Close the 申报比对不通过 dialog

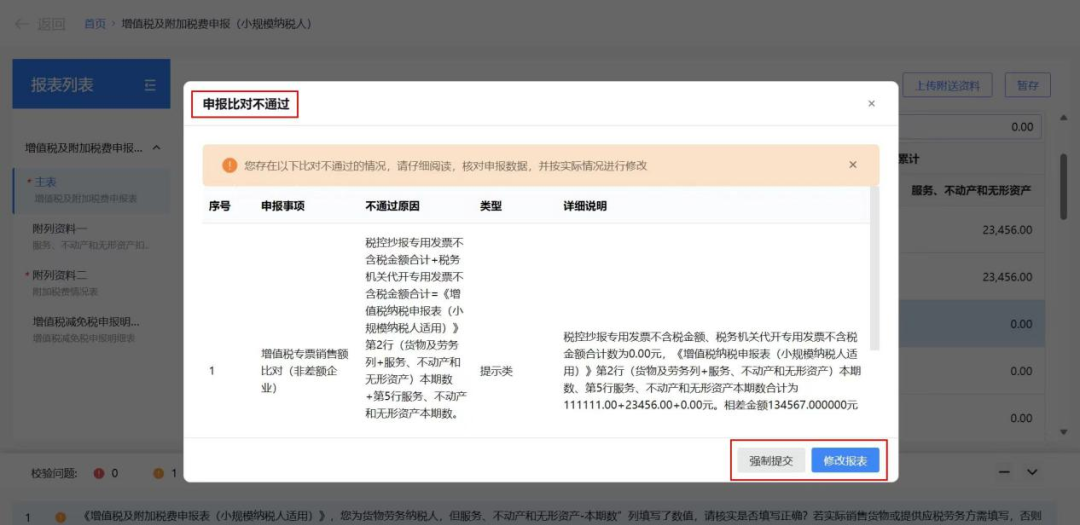[x=871, y=103]
